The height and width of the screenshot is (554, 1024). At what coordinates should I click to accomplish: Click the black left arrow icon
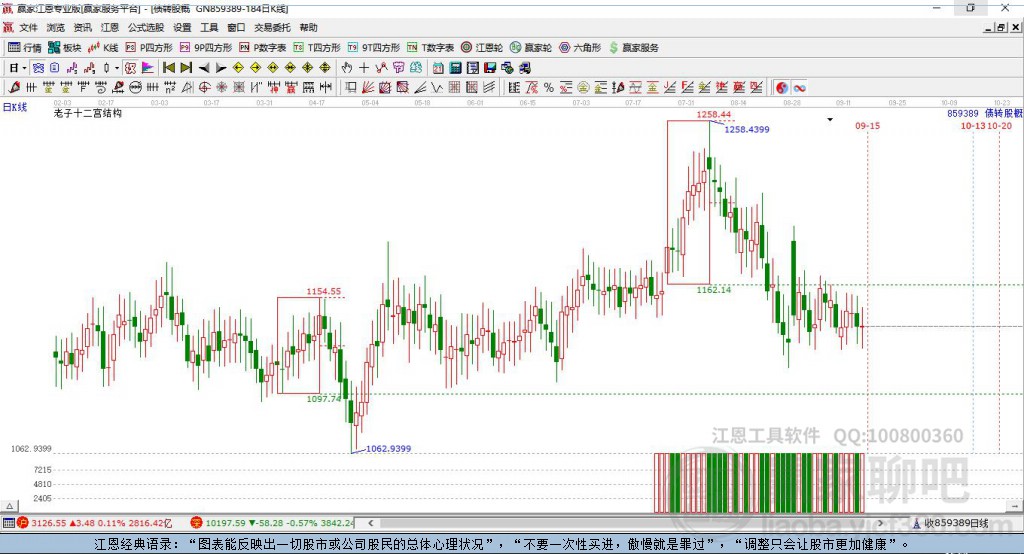[x=204, y=67]
